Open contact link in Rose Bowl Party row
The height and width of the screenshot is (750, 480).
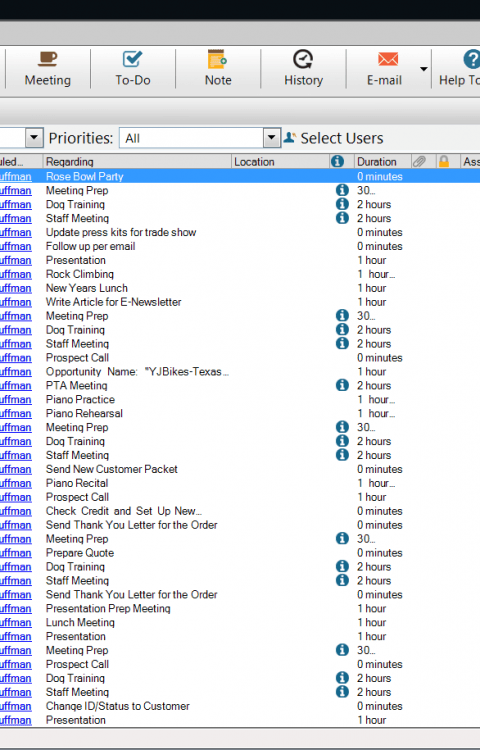pos(15,176)
